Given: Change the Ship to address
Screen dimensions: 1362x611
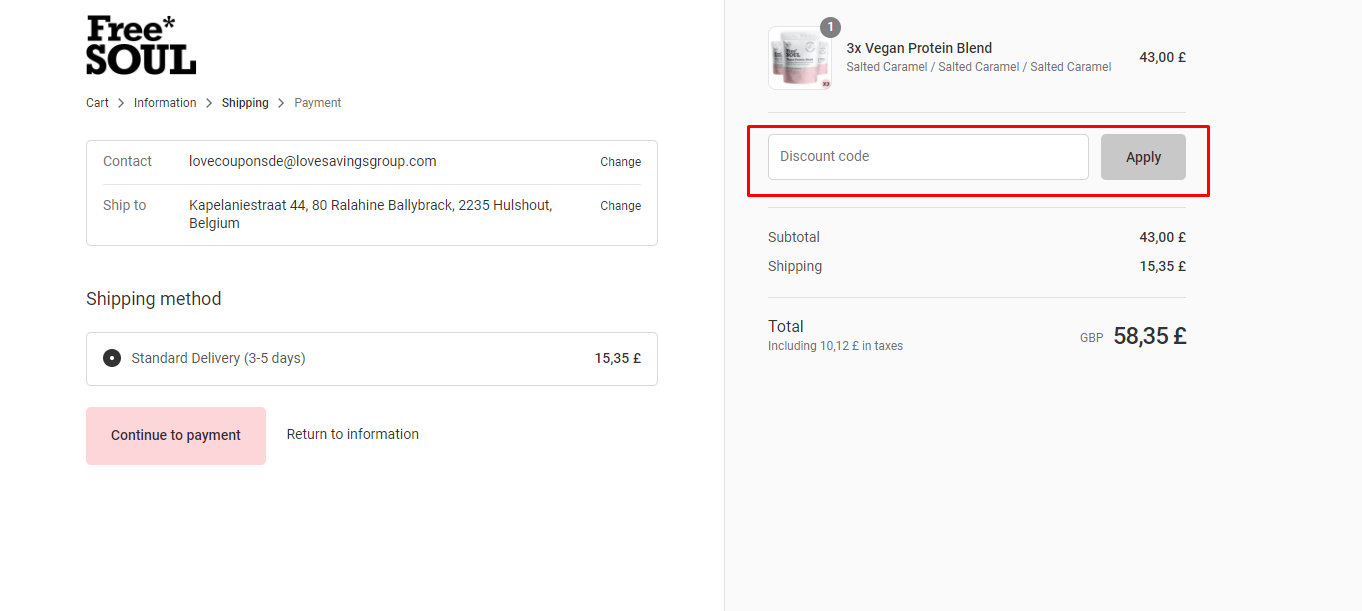Looking at the screenshot, I should (x=620, y=206).
